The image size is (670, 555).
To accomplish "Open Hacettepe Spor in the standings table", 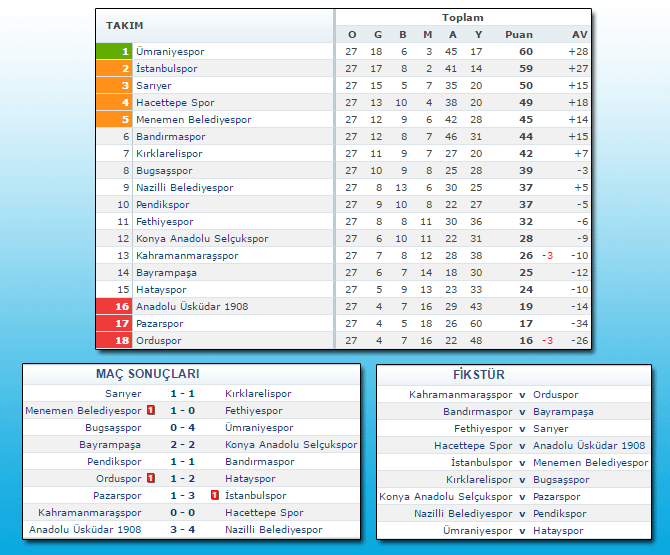I will (x=175, y=102).
